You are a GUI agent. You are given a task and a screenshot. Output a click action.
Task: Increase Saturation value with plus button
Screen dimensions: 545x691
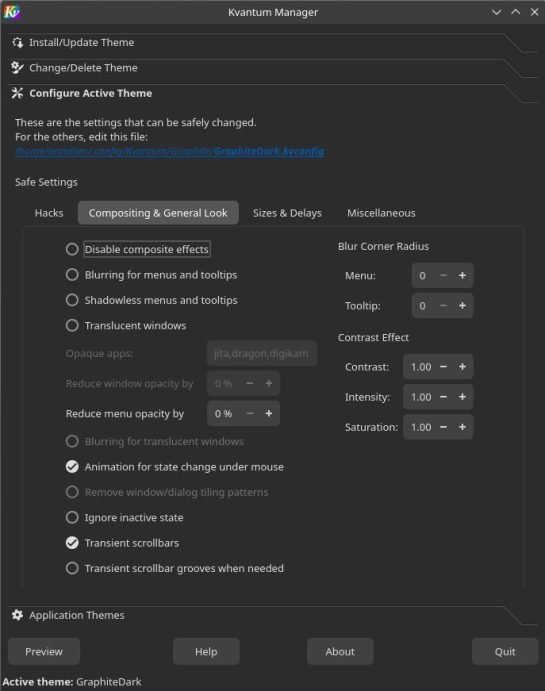coord(462,427)
